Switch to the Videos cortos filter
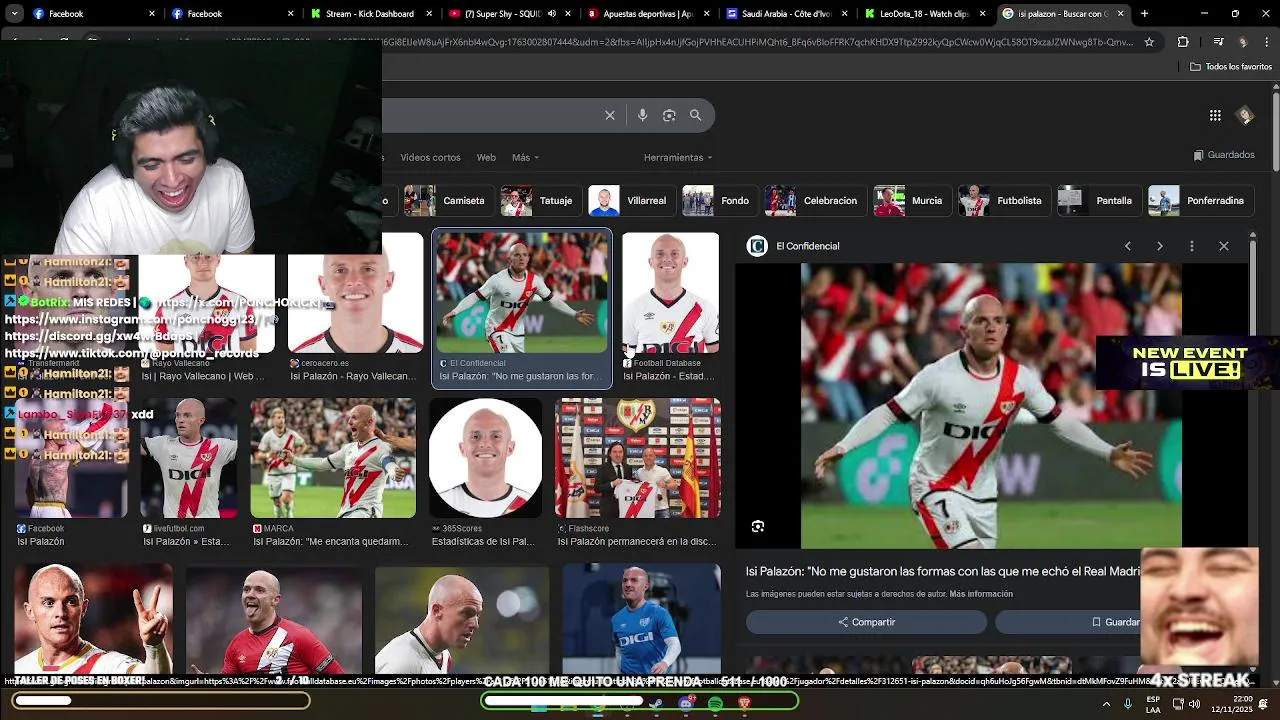The height and width of the screenshot is (720, 1280). coord(430,157)
